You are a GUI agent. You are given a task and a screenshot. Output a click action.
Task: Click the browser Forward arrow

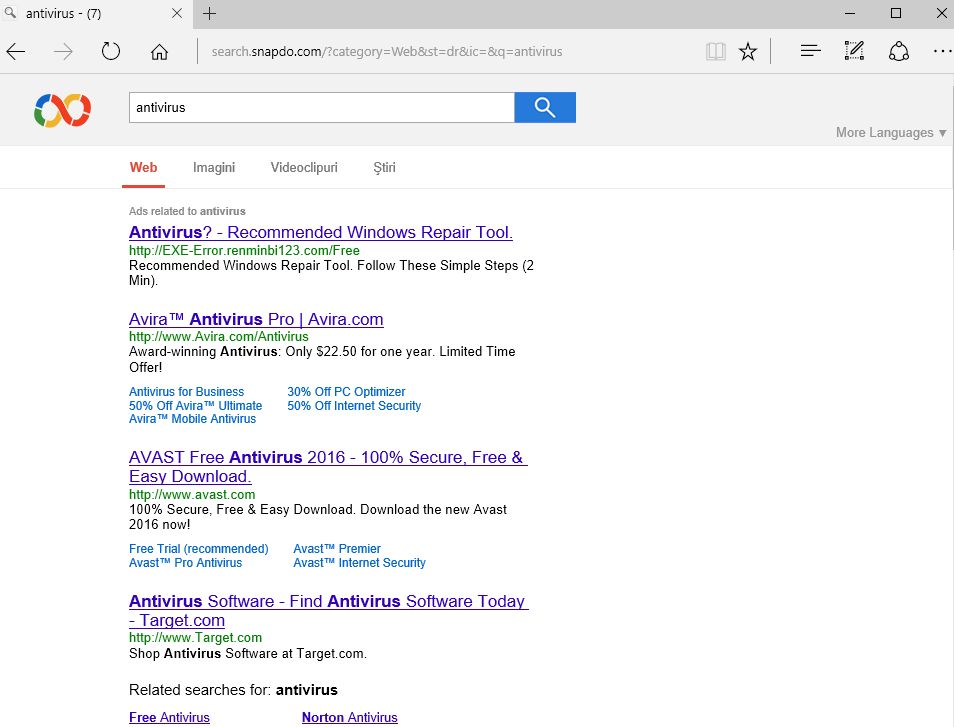tap(63, 52)
